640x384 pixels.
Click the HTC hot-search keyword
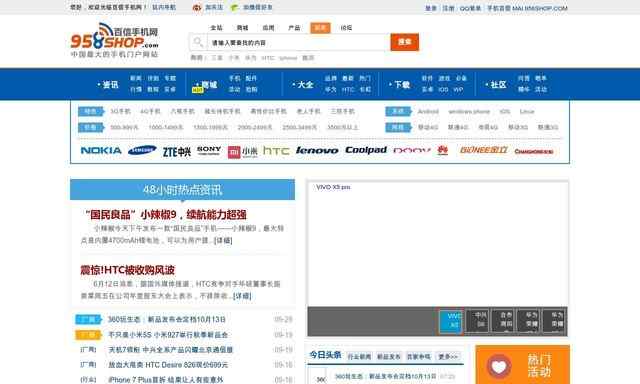[268, 58]
